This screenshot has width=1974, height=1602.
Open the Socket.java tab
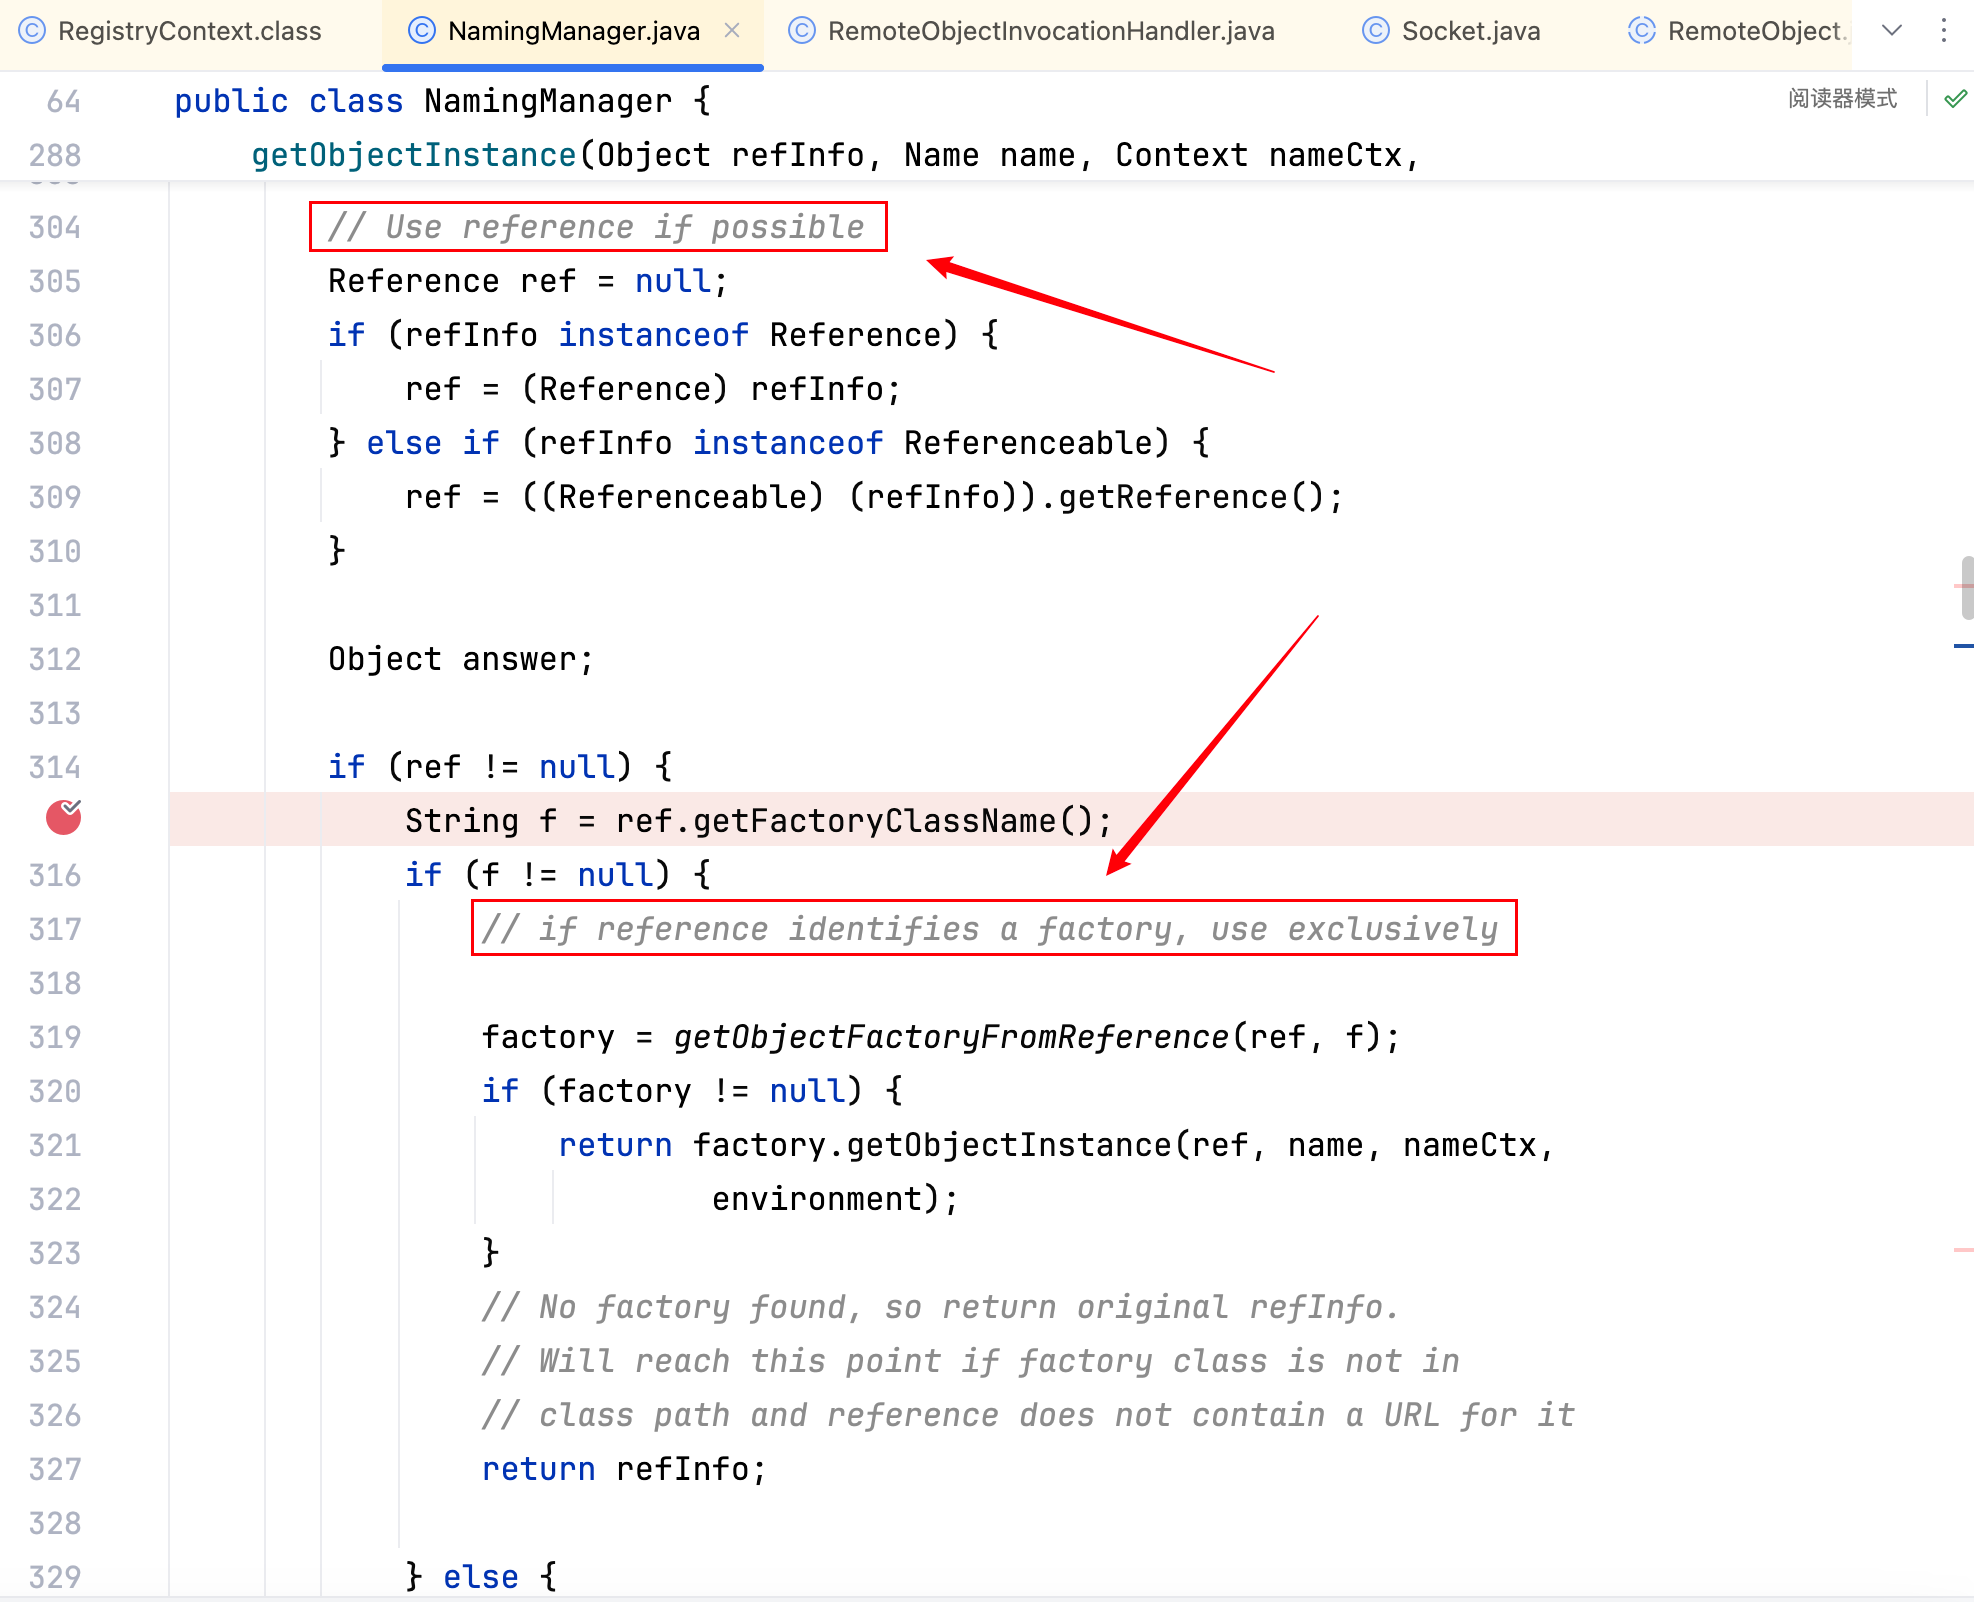(1470, 31)
